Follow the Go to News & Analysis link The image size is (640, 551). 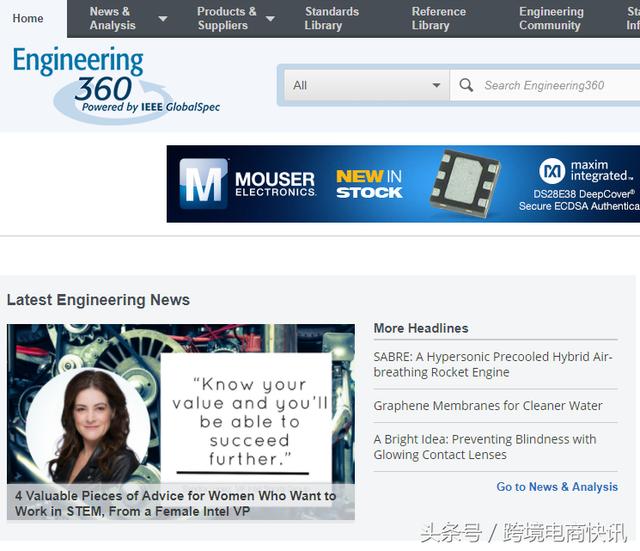[x=557, y=487]
